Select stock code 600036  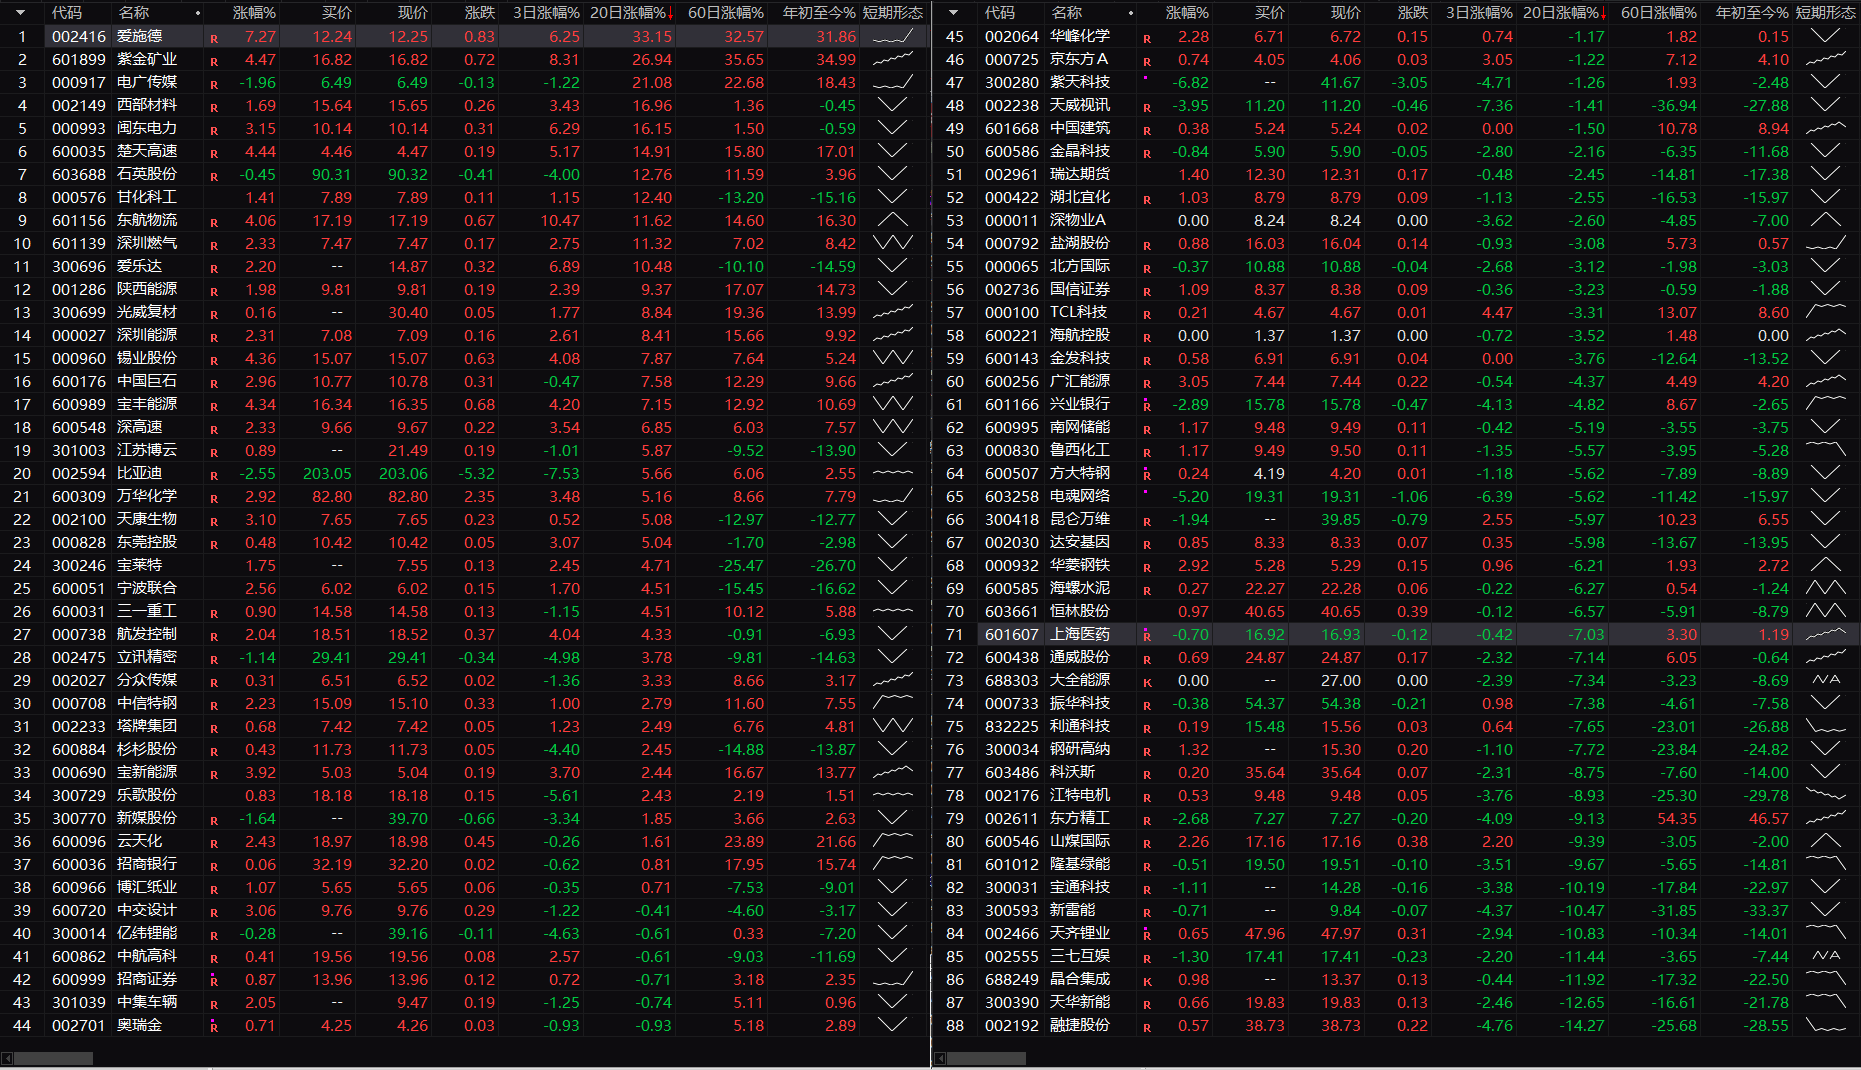pyautogui.click(x=79, y=864)
